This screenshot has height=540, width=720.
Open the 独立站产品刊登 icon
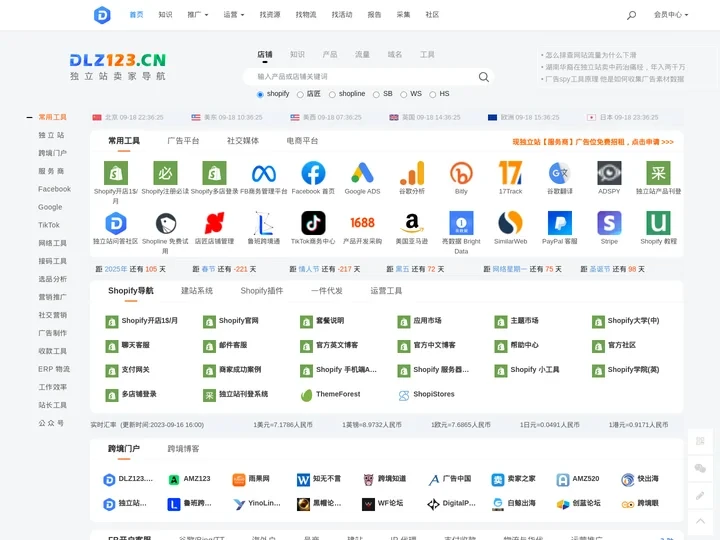658,173
